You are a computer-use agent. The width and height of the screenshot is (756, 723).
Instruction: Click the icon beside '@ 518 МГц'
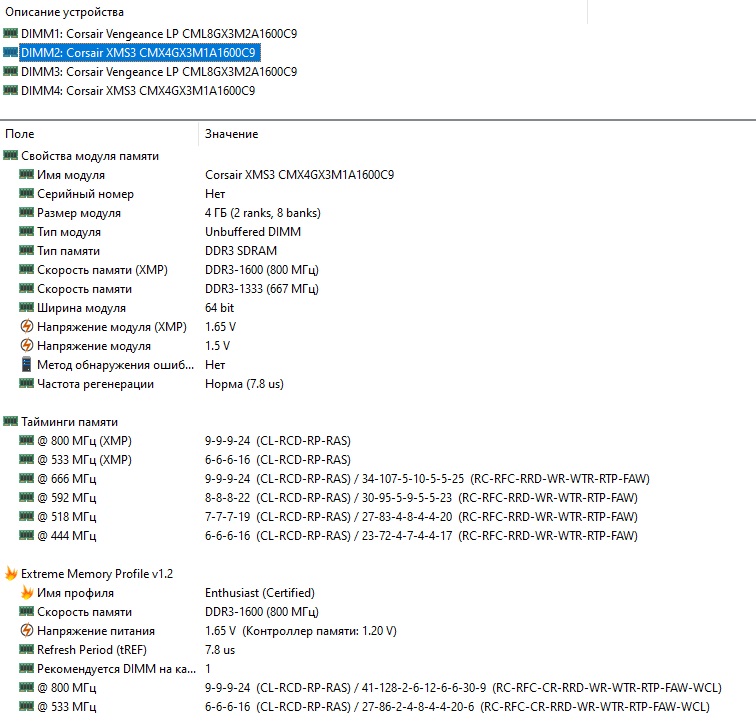coord(27,516)
